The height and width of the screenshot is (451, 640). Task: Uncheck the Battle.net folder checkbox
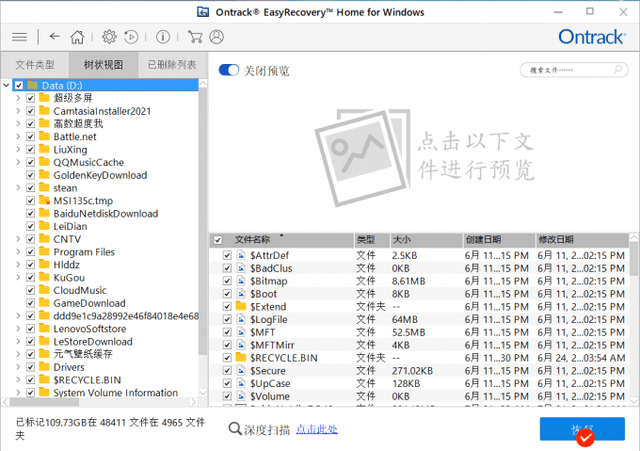31,137
